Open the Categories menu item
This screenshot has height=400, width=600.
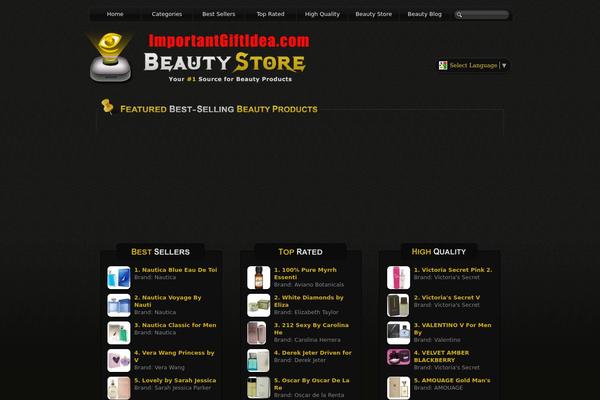[x=166, y=14]
